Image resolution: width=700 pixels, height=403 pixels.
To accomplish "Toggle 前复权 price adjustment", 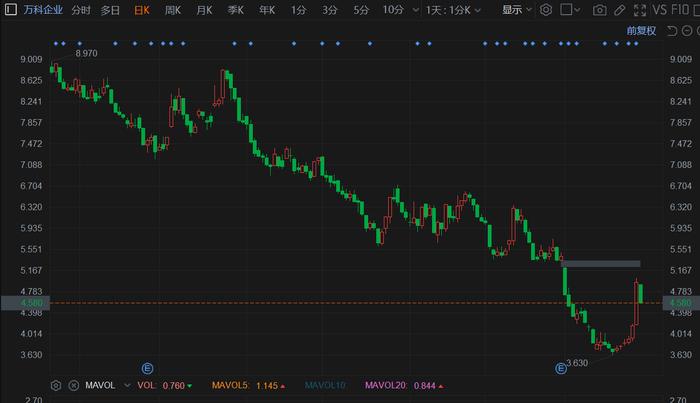I will coord(641,30).
